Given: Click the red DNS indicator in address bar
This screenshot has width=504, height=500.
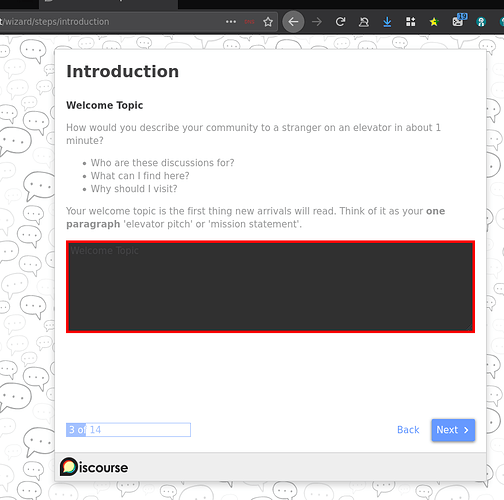Looking at the screenshot, I should click(249, 22).
